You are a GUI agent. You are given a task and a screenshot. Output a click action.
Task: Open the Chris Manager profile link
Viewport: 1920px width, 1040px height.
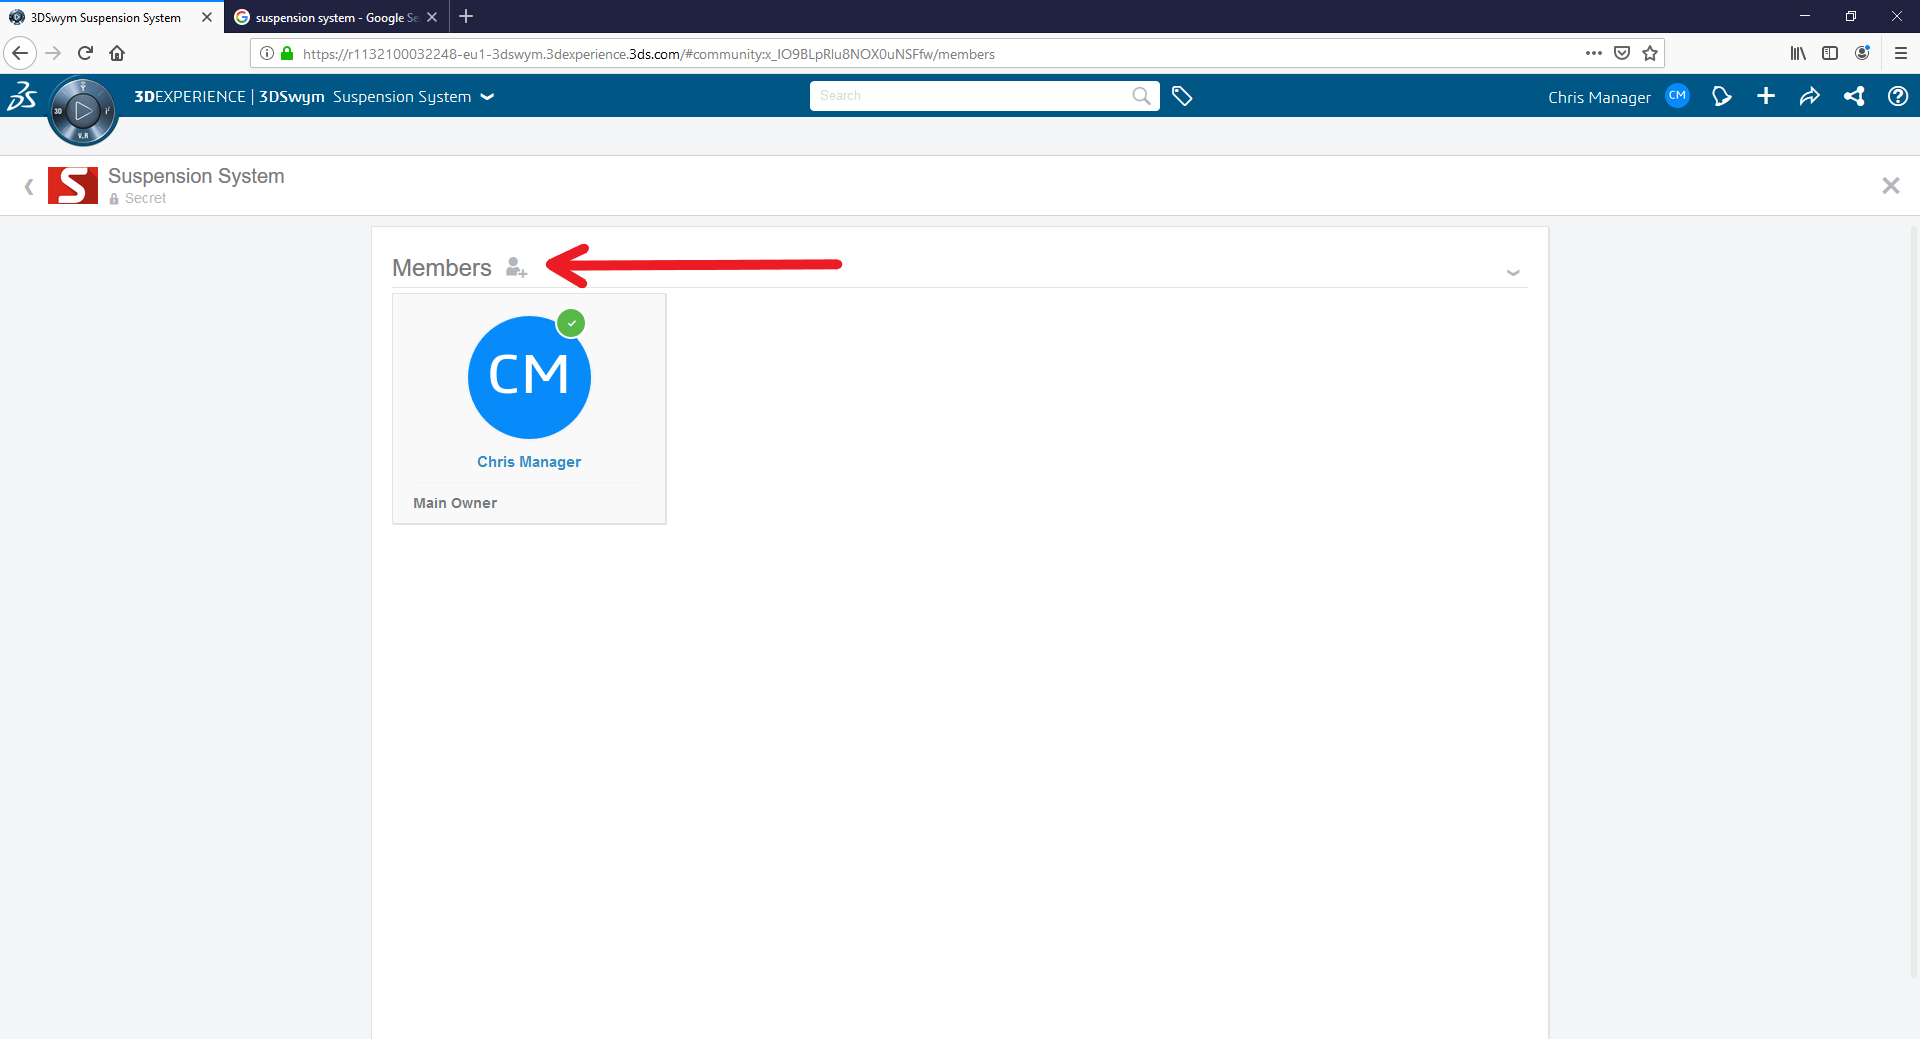528,462
